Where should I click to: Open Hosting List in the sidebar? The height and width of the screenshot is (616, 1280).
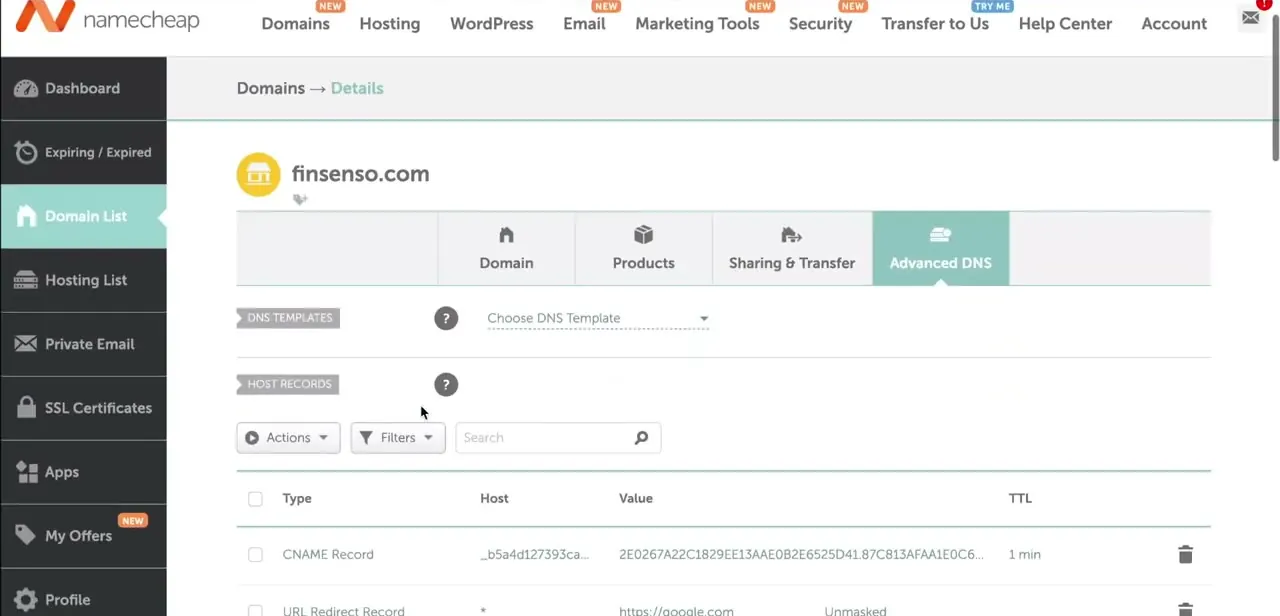[x=83, y=280]
